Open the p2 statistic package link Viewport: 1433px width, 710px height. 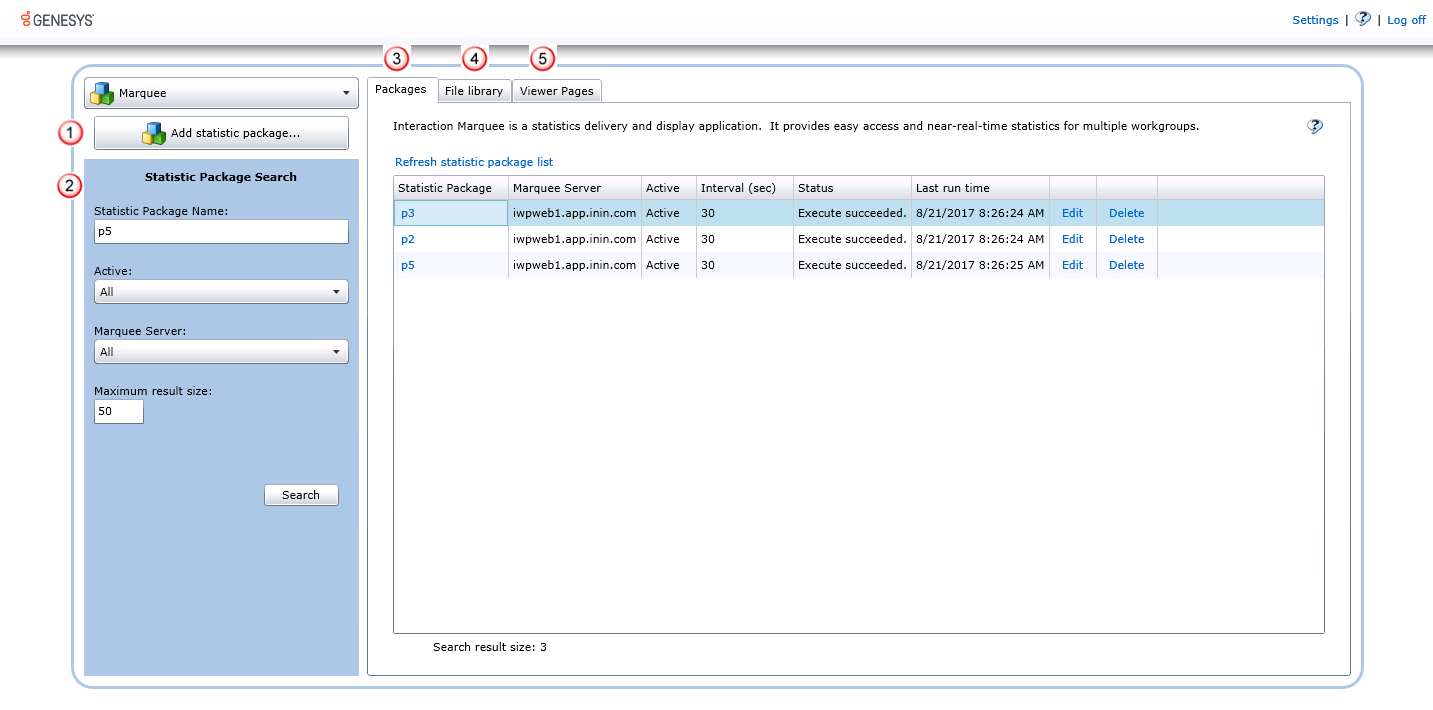coord(408,239)
